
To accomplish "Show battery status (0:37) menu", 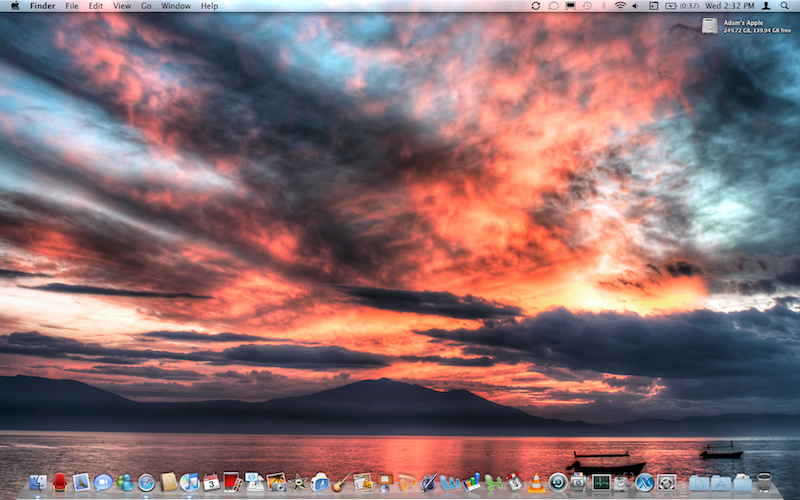I will 682,6.
